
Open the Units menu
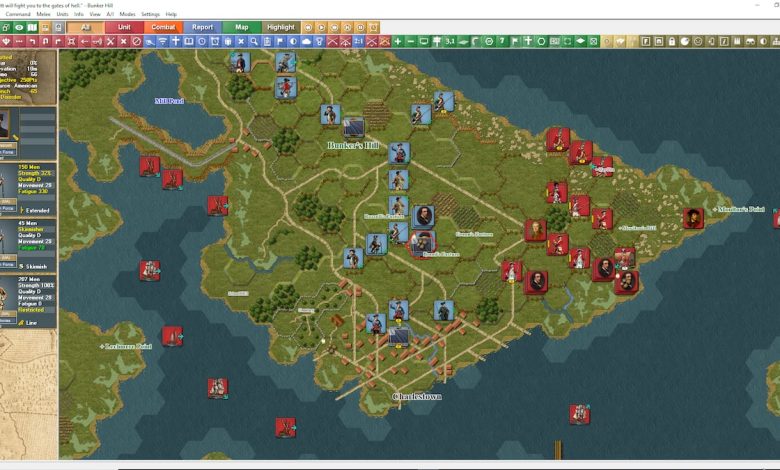pyautogui.click(x=62, y=14)
